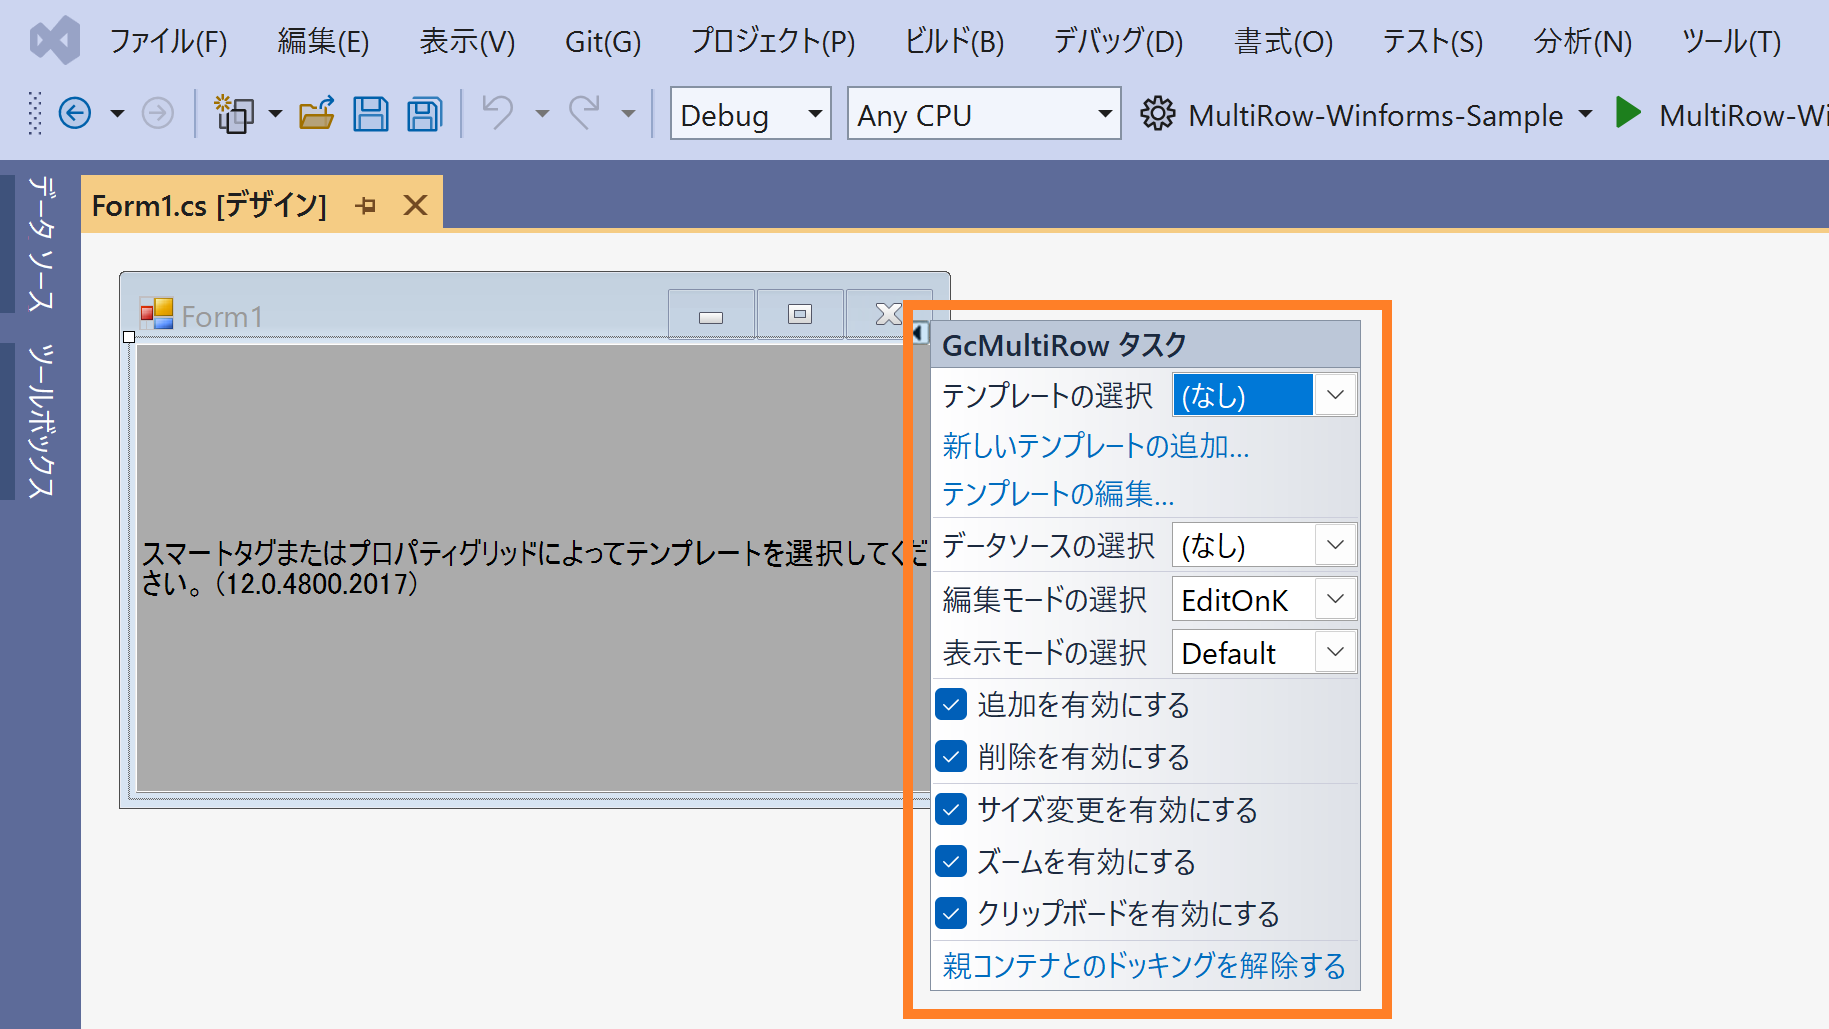1829x1029 pixels.
Task: Click the GcMultiRow タスク panel header
Action: [1145, 345]
